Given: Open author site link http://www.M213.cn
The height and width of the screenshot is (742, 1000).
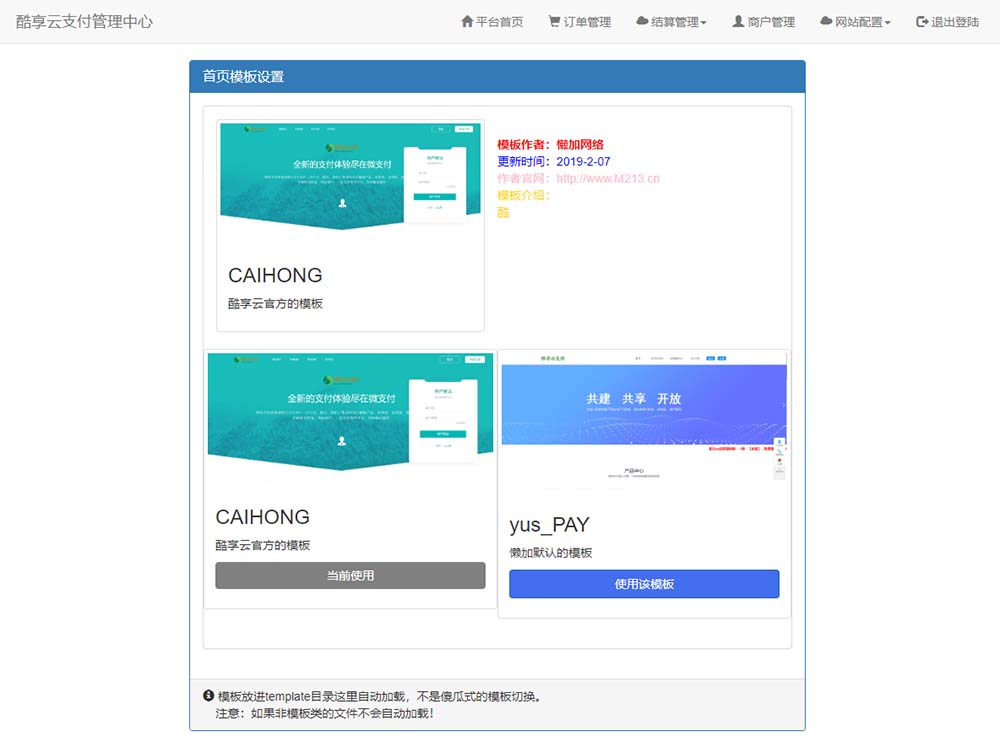Looking at the screenshot, I should click(x=608, y=179).
